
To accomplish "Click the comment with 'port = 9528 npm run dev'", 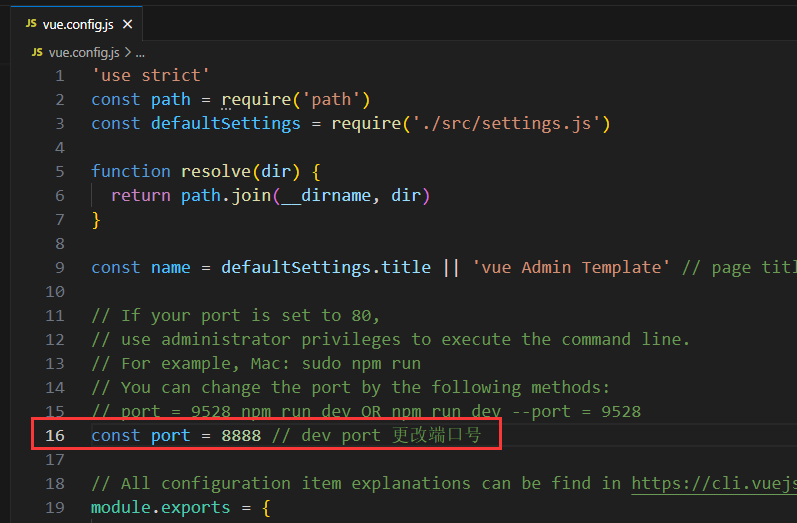I will pyautogui.click(x=366, y=411).
